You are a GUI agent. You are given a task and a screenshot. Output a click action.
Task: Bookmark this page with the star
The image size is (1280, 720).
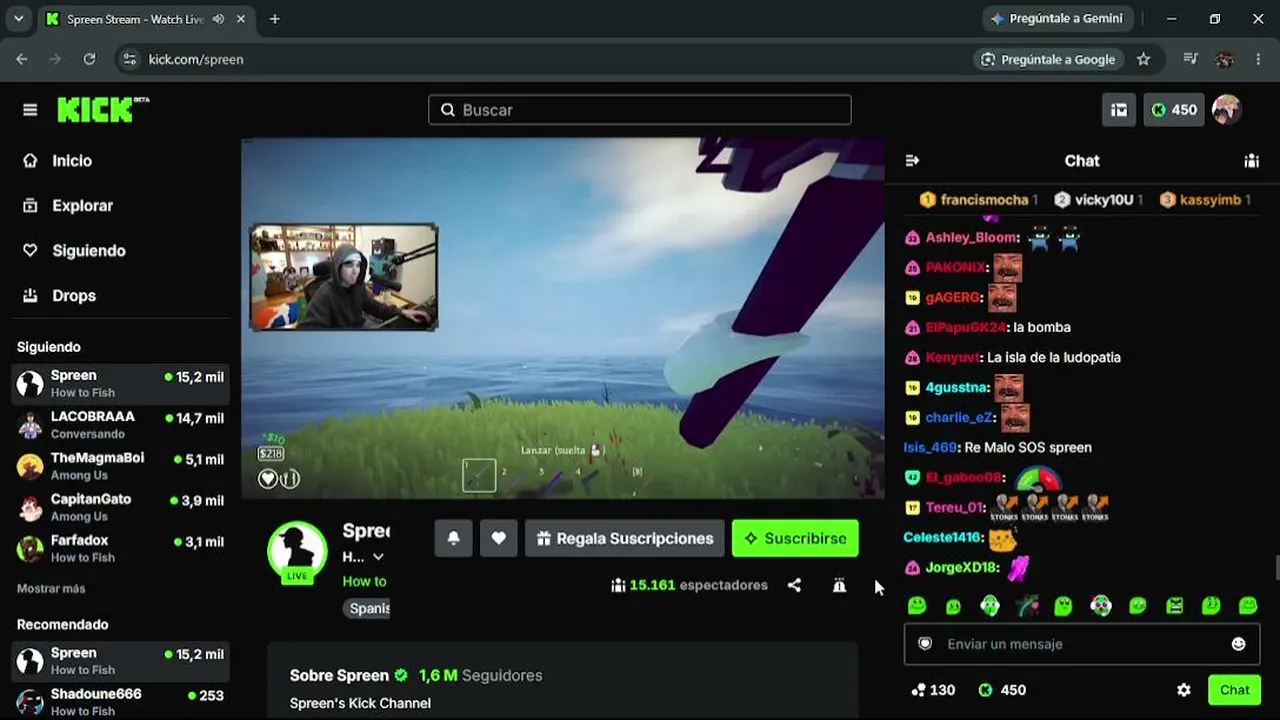[x=1144, y=59]
